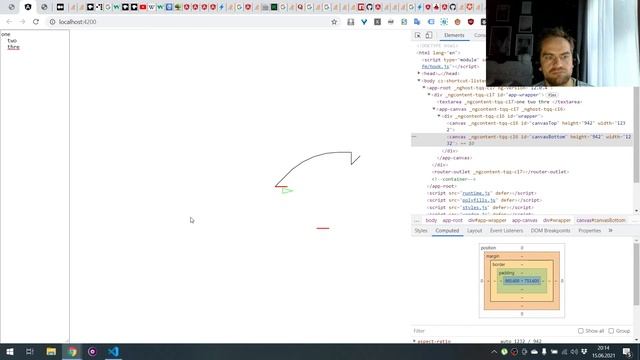Open the notification center icon
The height and width of the screenshot is (360, 640).
tap(627, 351)
